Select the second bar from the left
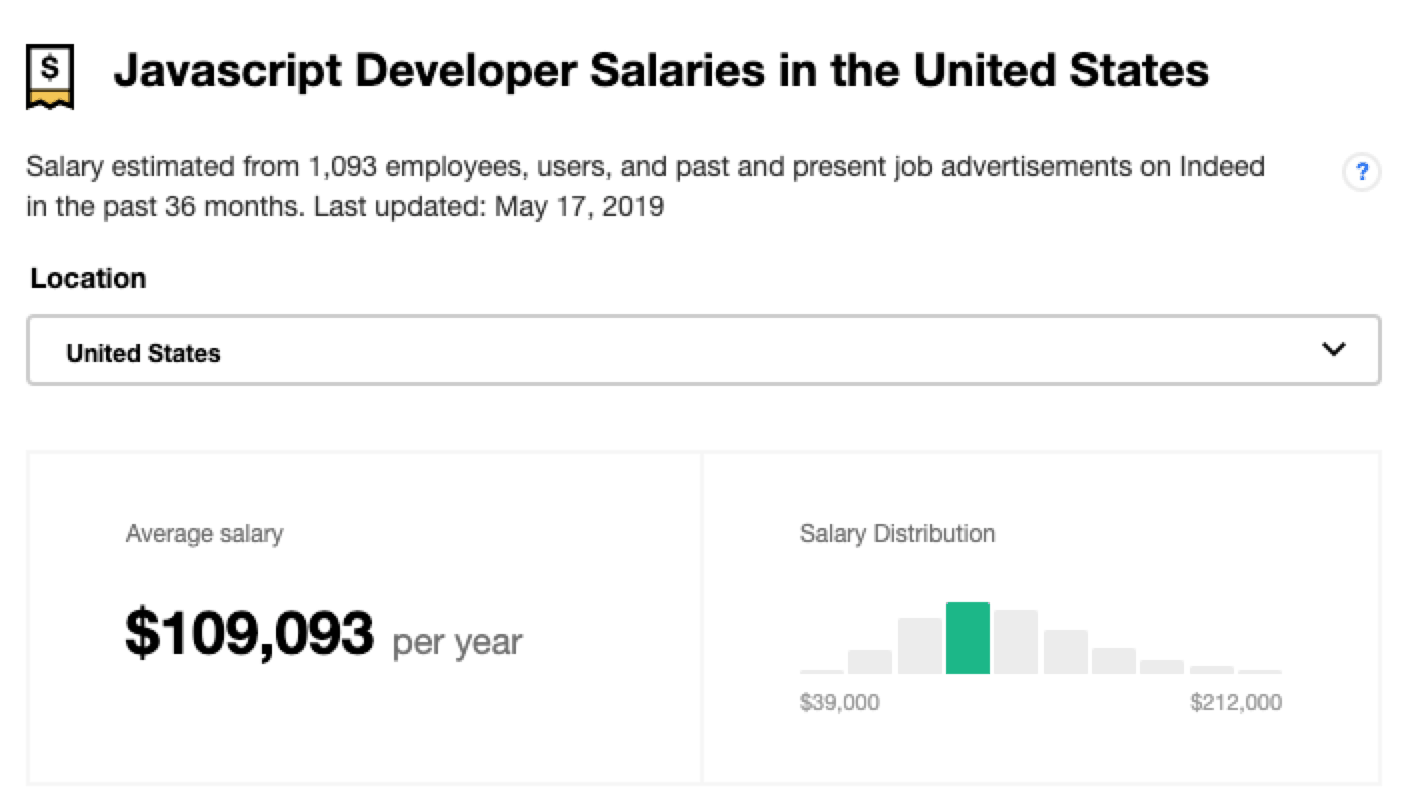The width and height of the screenshot is (1414, 812). pos(869,663)
